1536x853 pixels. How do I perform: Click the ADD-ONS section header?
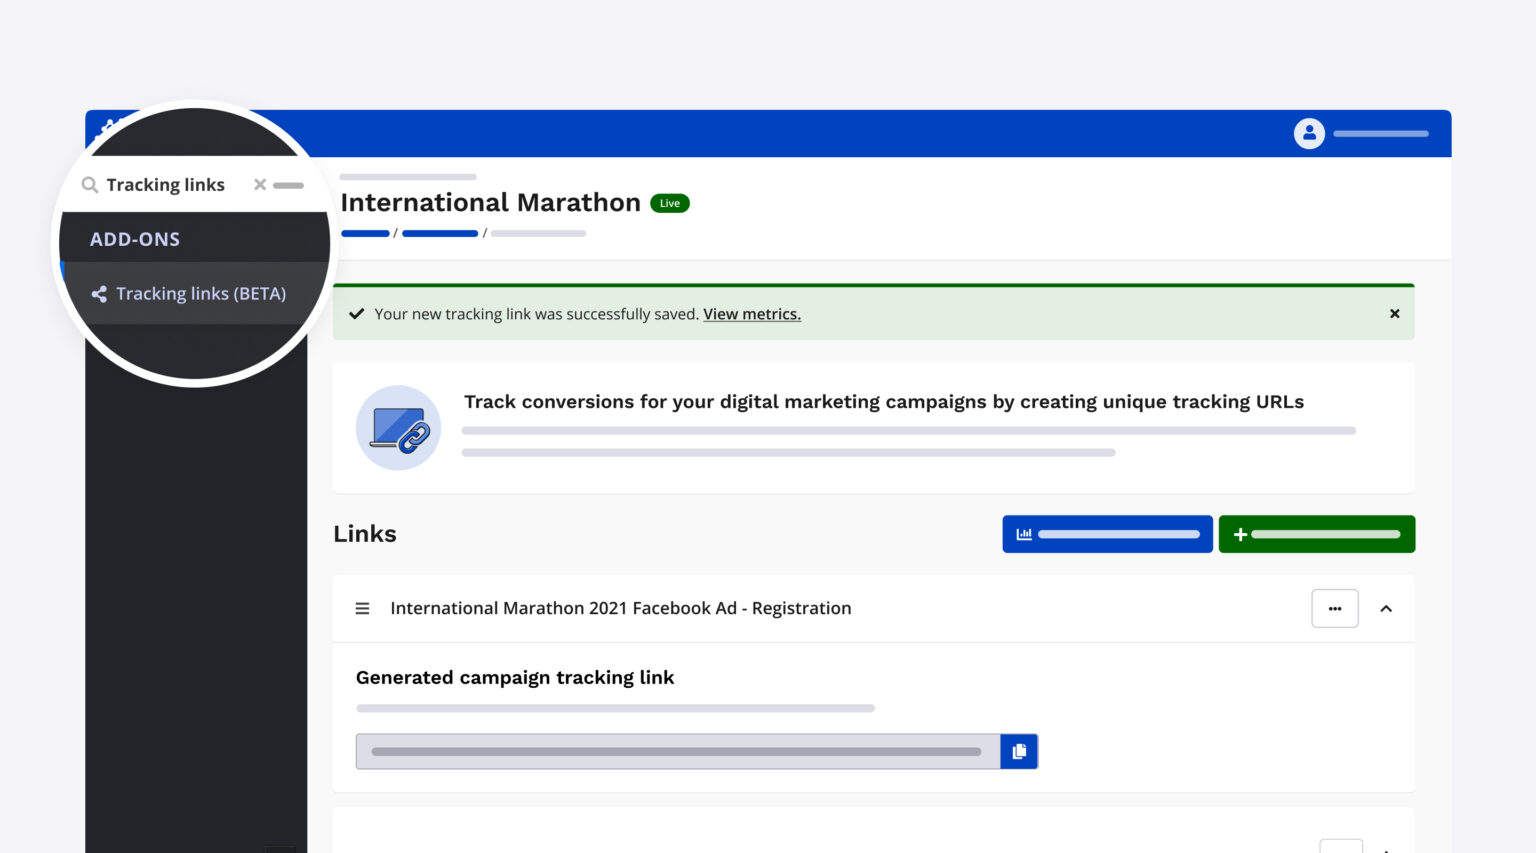click(135, 238)
